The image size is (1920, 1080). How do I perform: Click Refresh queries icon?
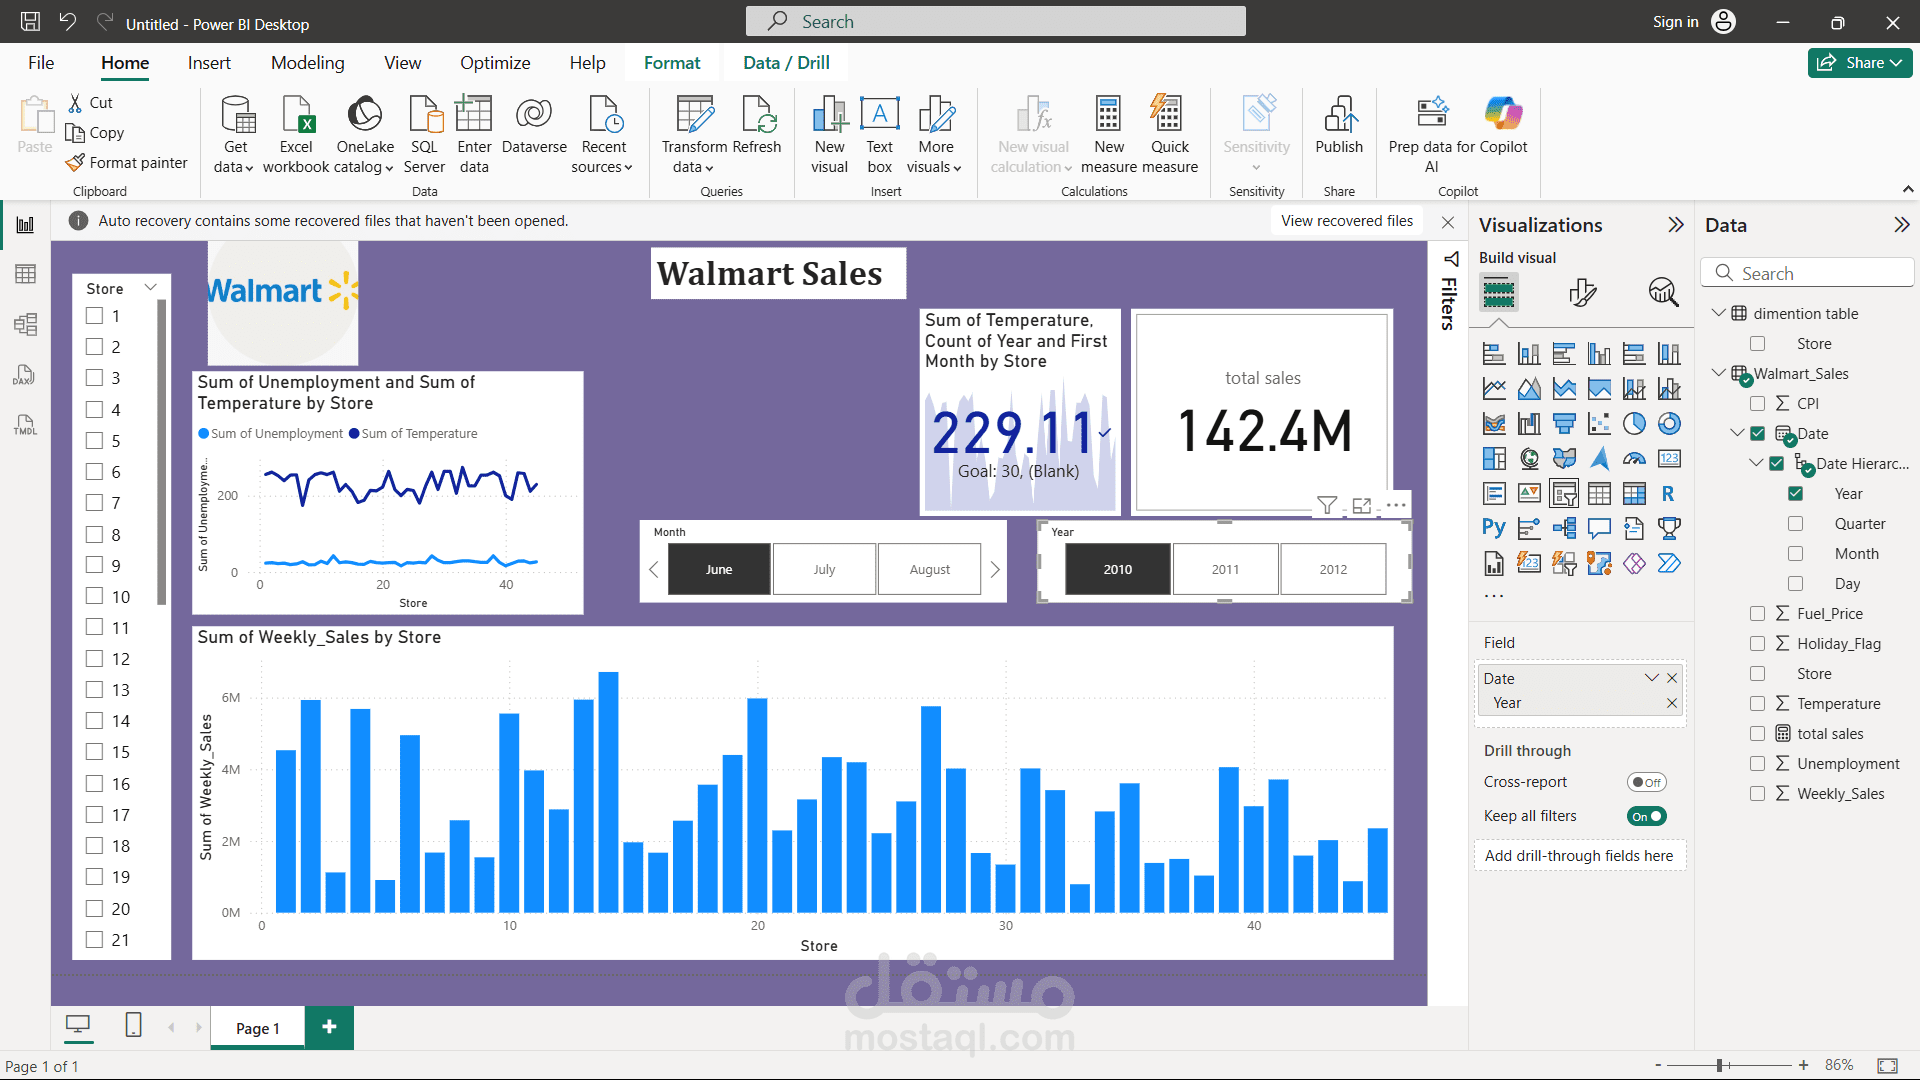pyautogui.click(x=757, y=125)
